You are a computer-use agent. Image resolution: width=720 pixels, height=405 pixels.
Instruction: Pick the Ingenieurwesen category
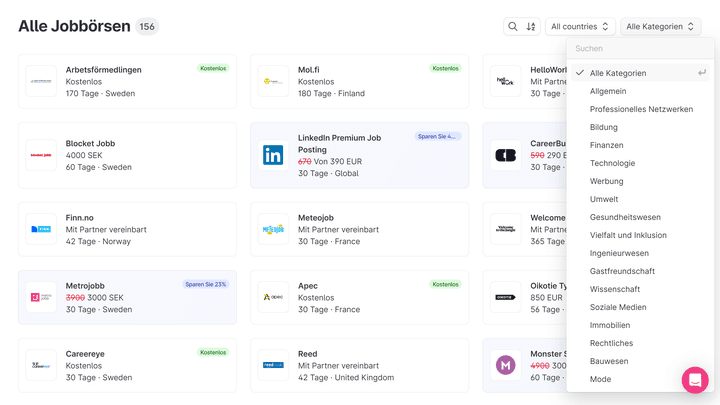[640, 253]
